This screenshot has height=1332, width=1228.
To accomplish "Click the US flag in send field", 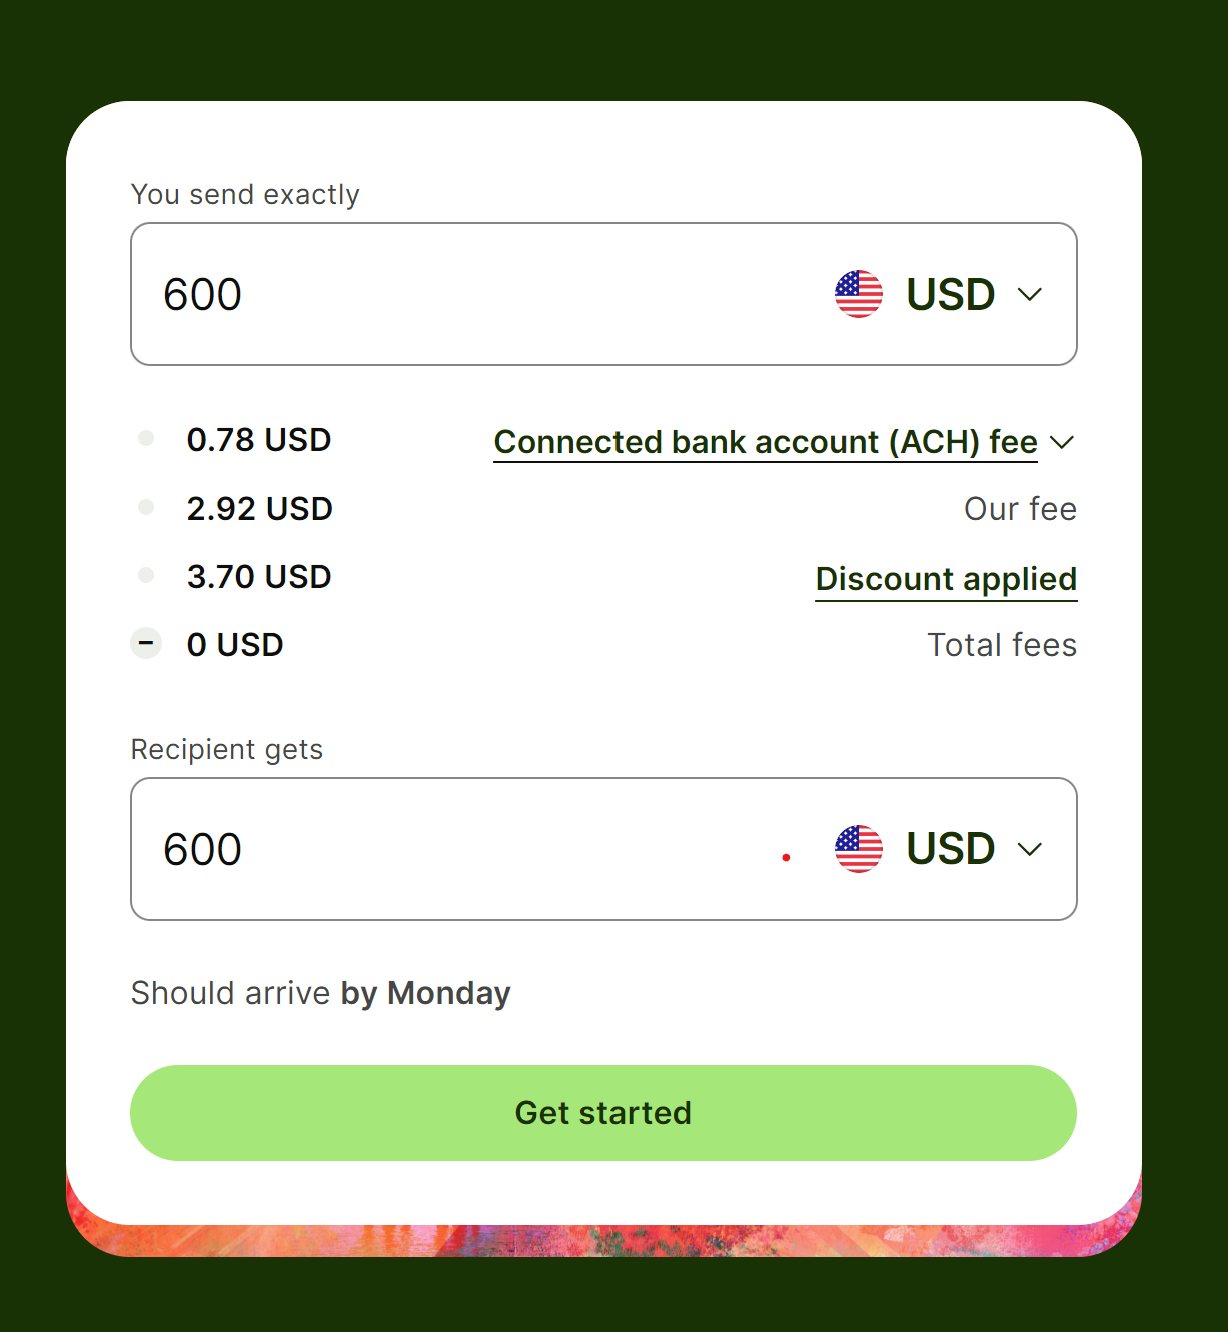I will tap(859, 294).
